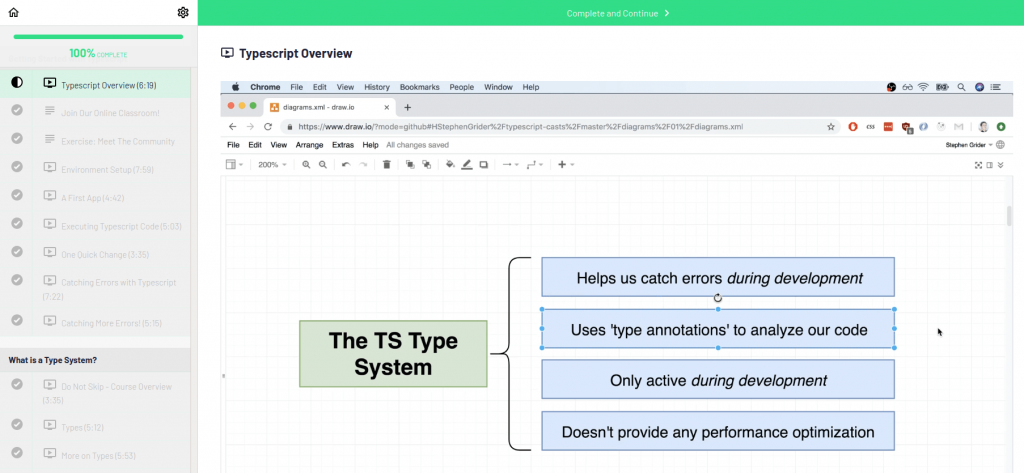The width and height of the screenshot is (1024, 473).
Task: Pick the fill color bucket tool
Action: click(450, 165)
